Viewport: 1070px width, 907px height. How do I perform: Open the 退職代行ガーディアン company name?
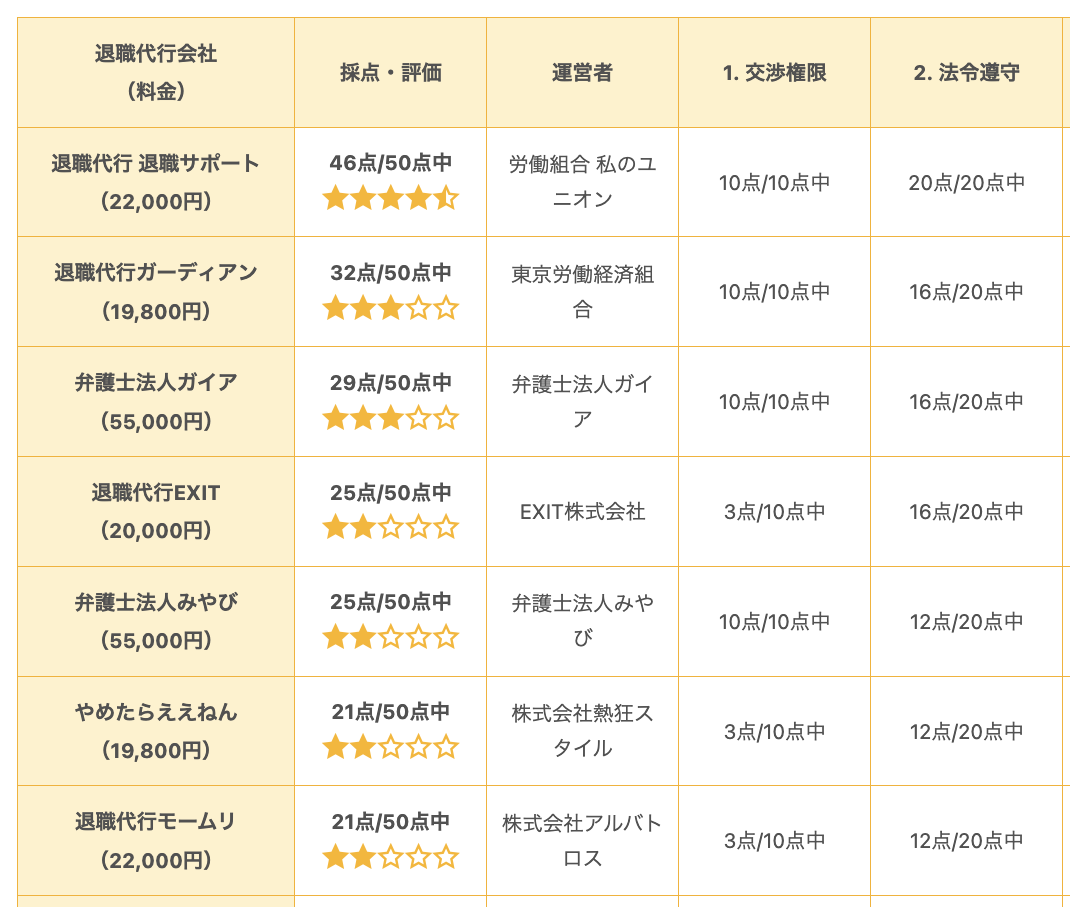pyautogui.click(x=156, y=272)
